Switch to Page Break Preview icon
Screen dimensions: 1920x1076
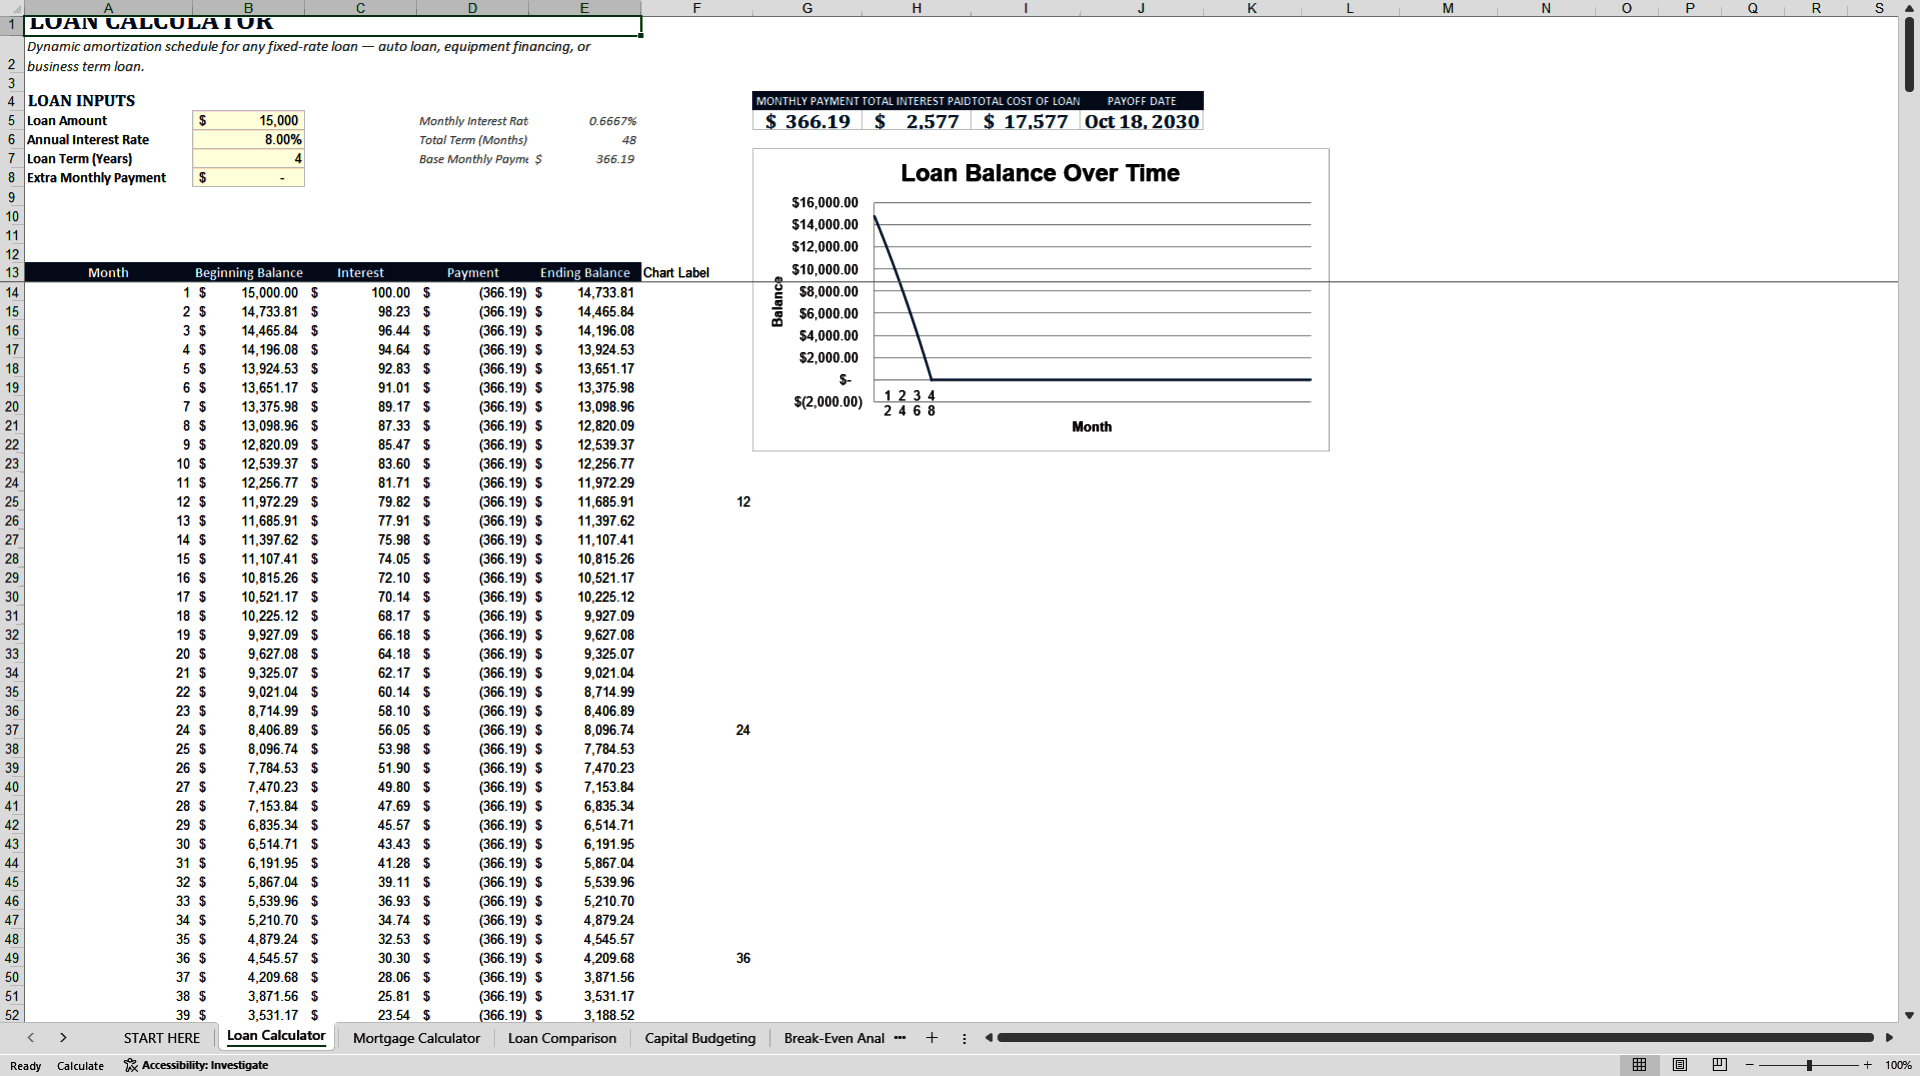pyautogui.click(x=1720, y=1065)
